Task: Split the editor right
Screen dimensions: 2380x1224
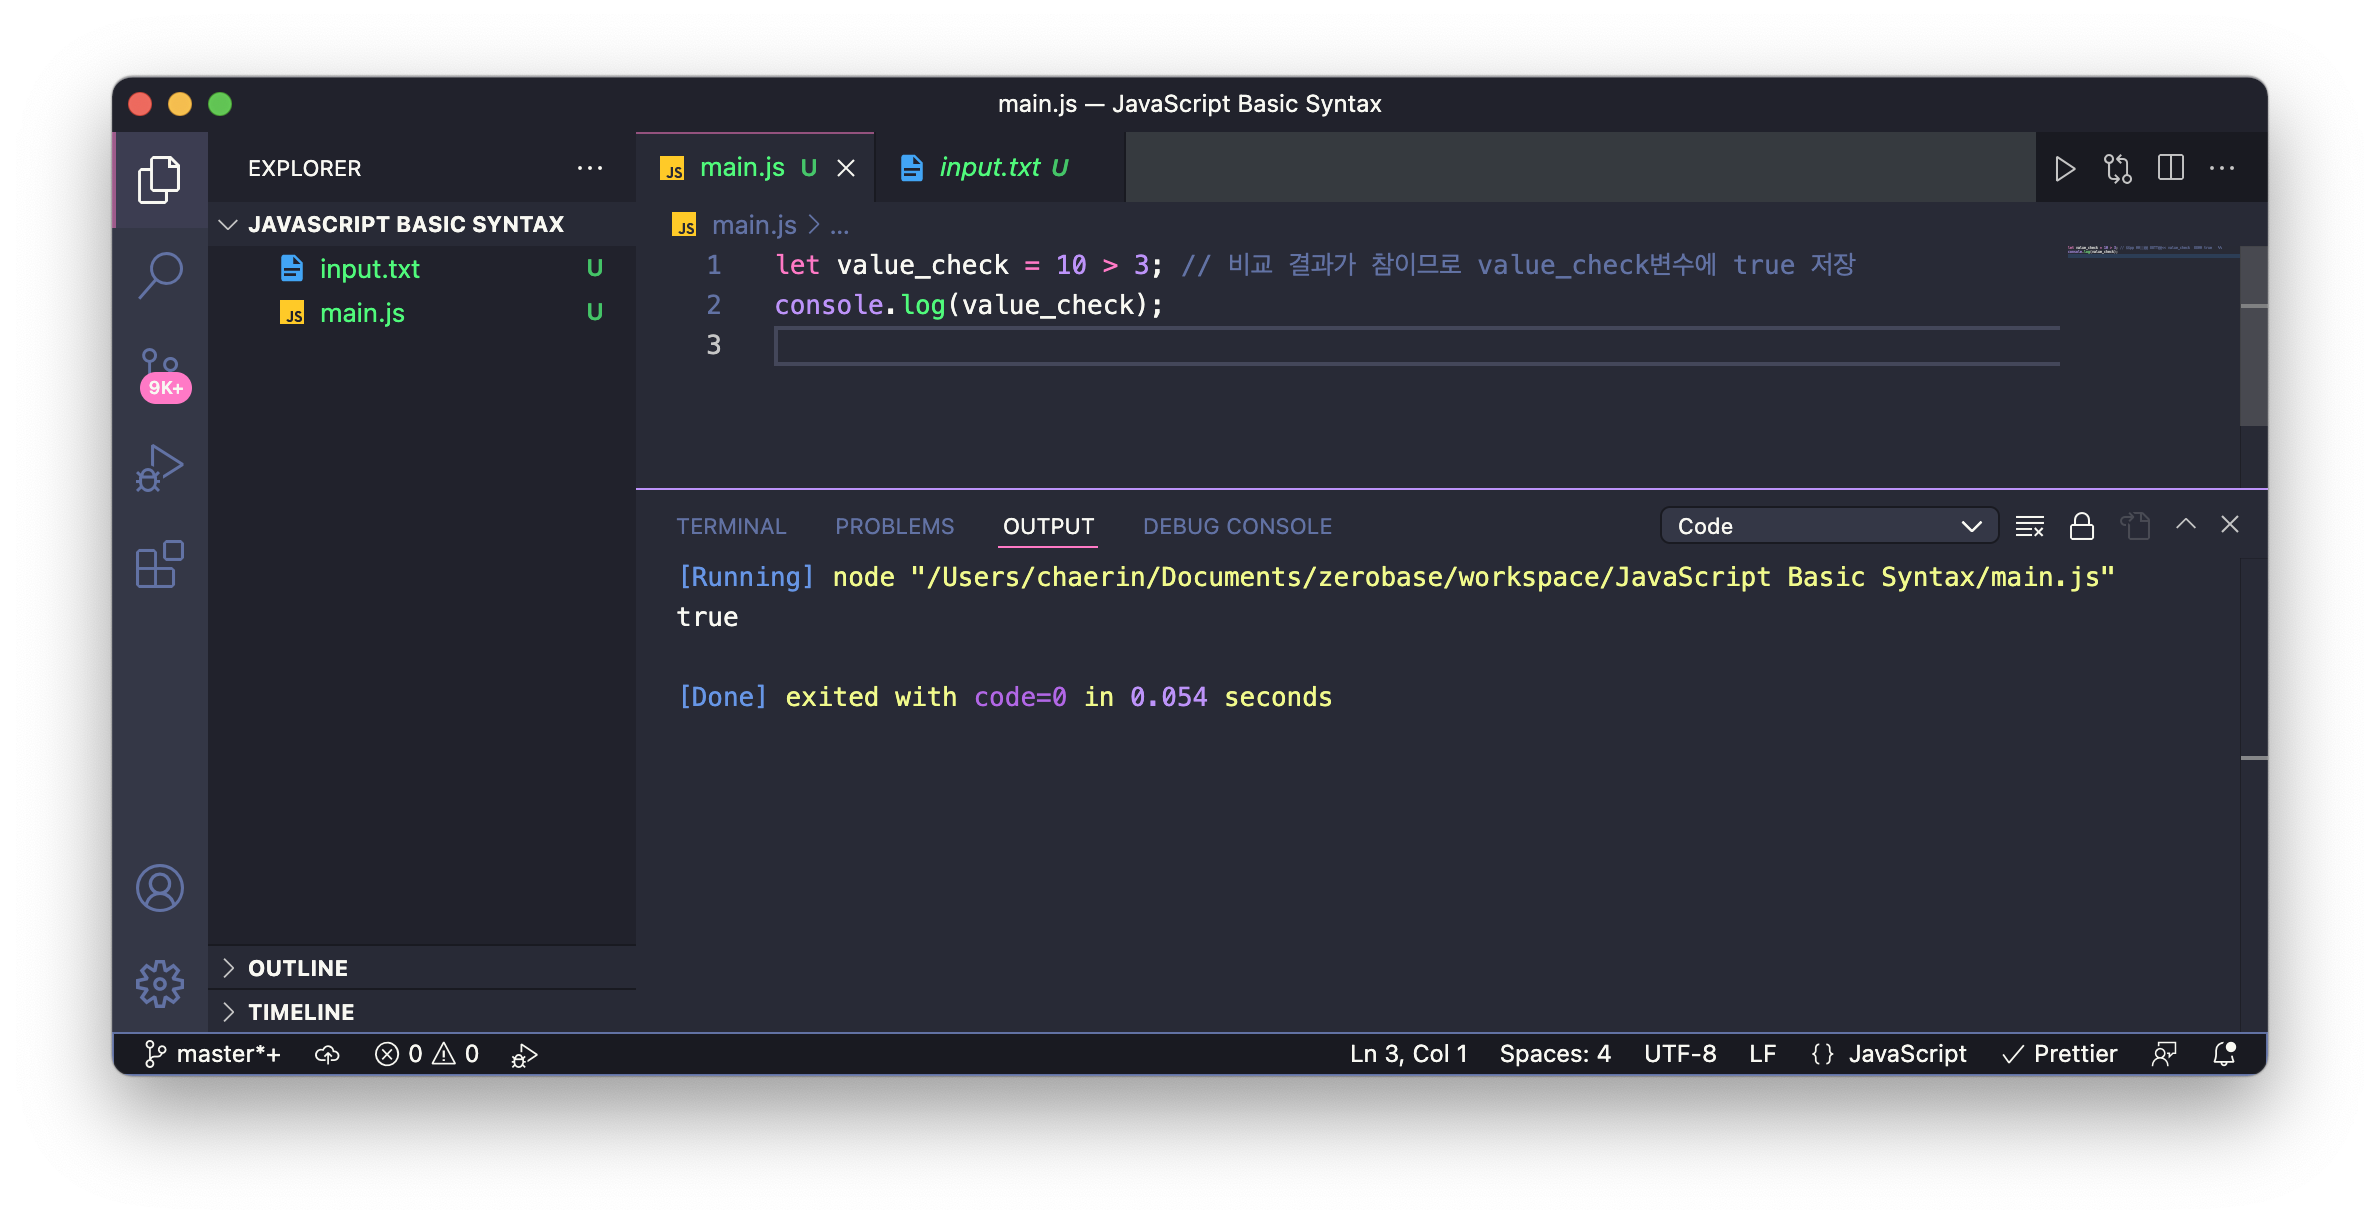Action: tap(2170, 168)
